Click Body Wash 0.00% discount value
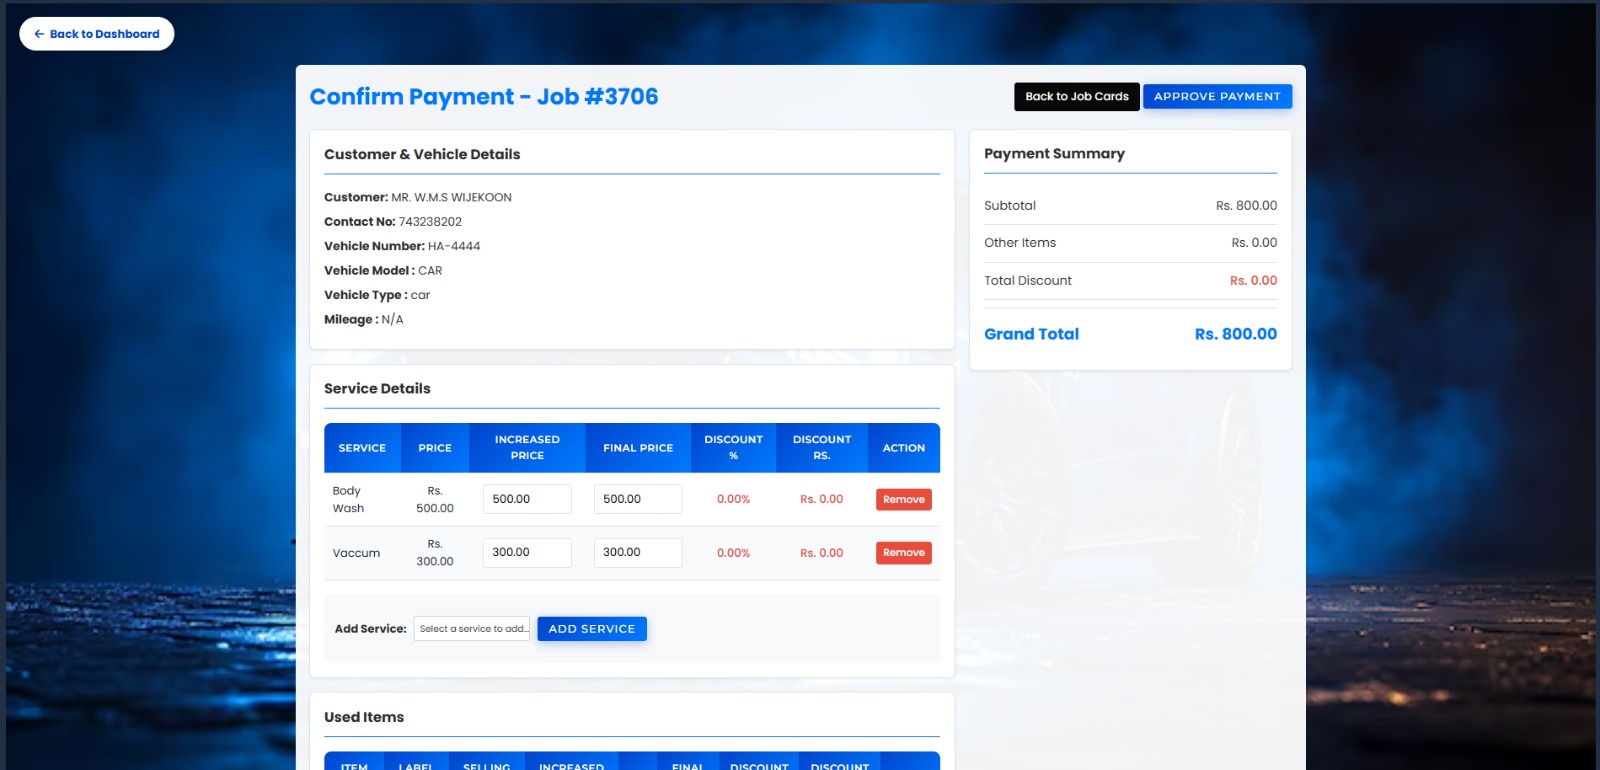Viewport: 1600px width, 770px height. (733, 499)
